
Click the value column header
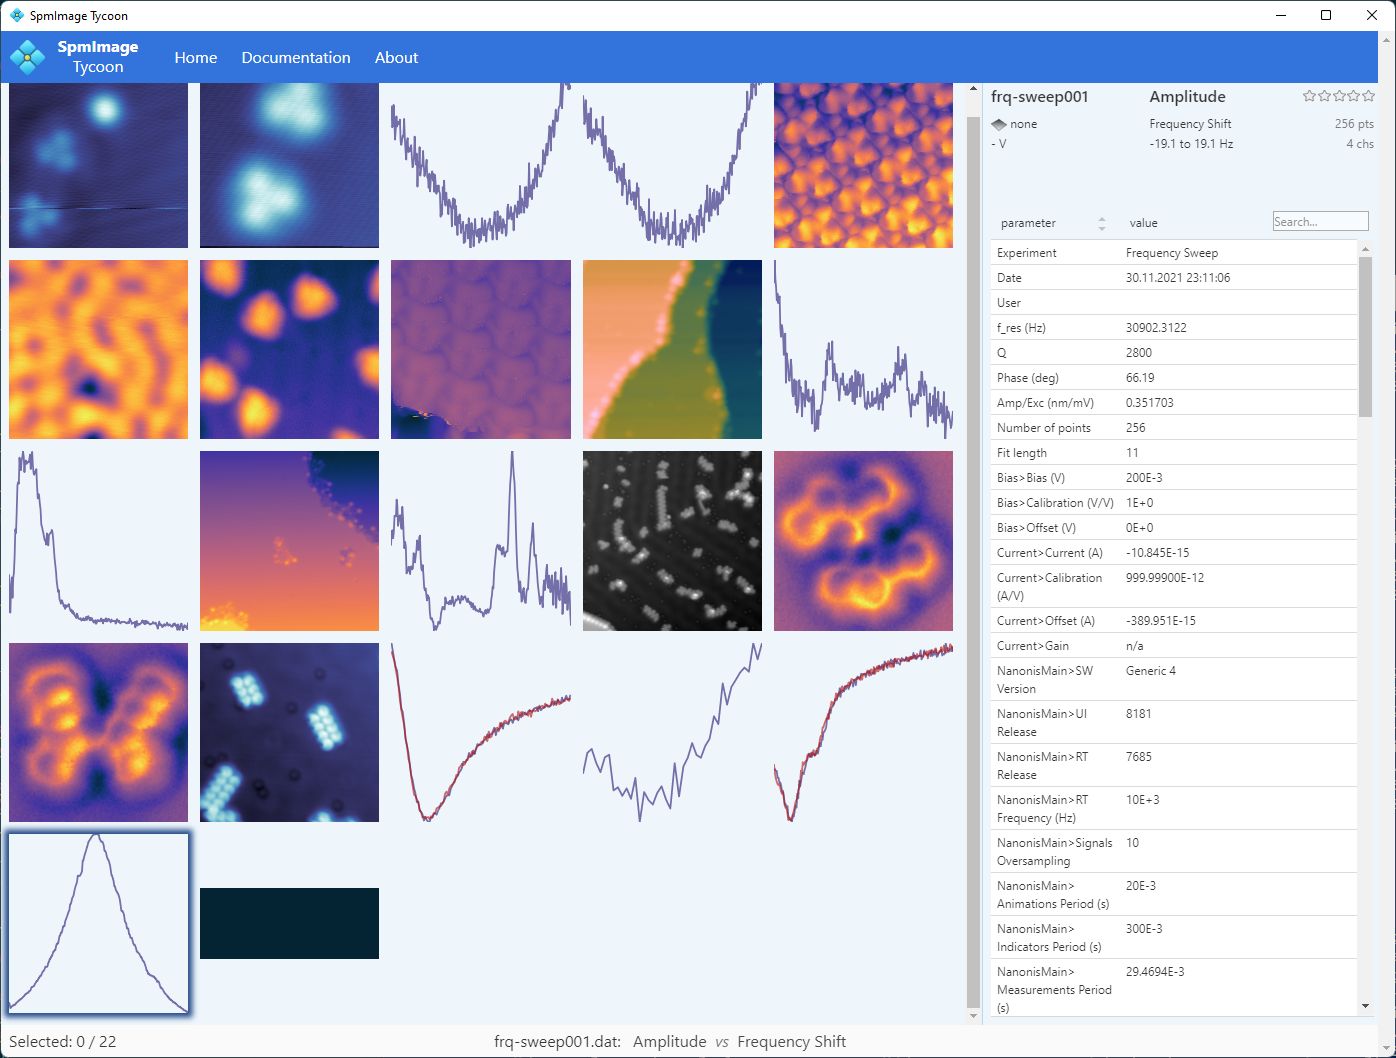coord(1143,223)
